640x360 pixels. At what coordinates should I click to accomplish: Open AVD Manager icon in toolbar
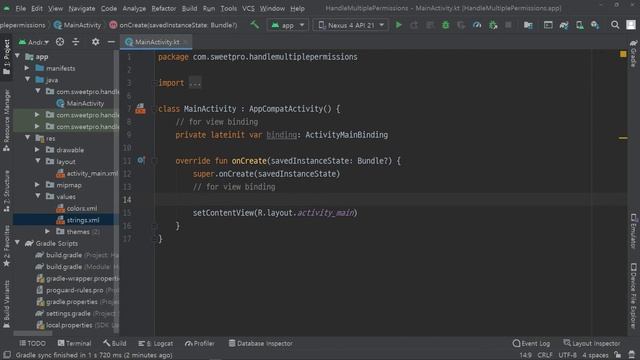click(580, 25)
